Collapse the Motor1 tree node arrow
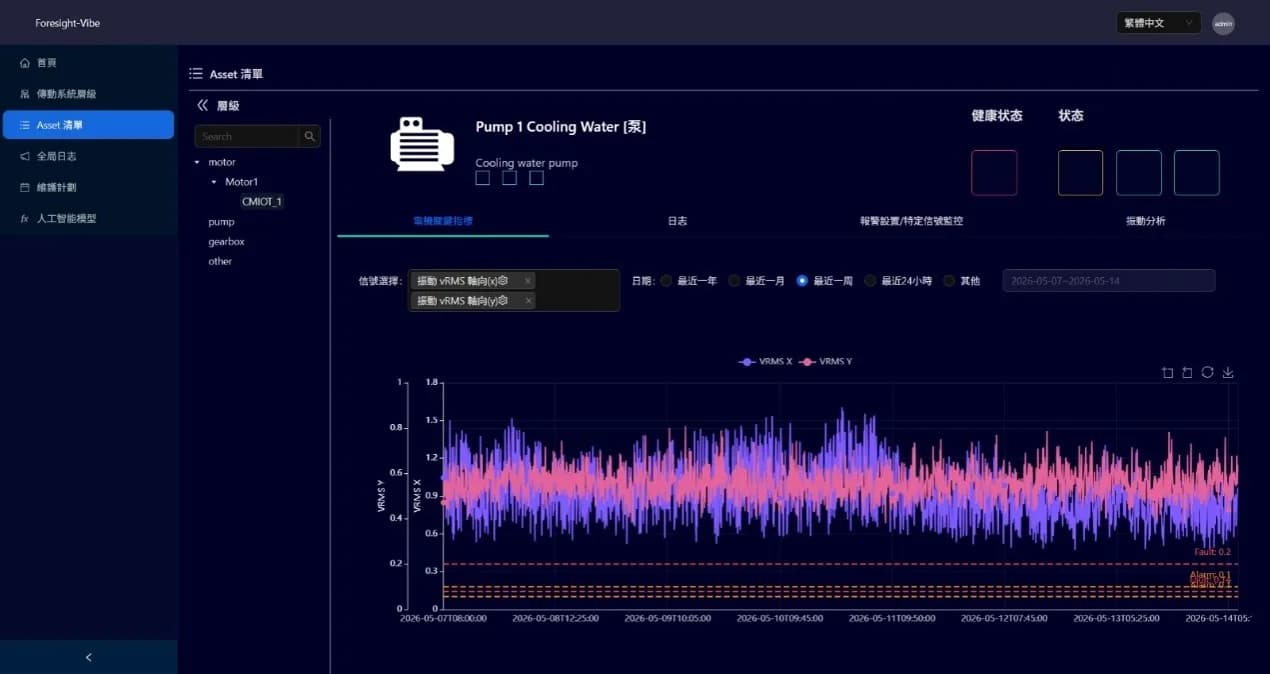This screenshot has height=674, width=1270. [214, 182]
